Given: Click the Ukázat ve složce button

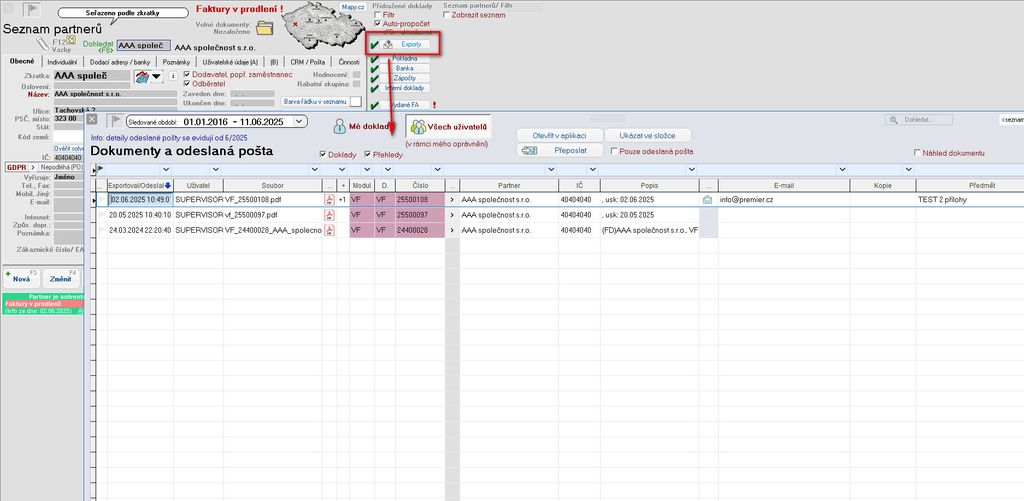Looking at the screenshot, I should click(647, 135).
